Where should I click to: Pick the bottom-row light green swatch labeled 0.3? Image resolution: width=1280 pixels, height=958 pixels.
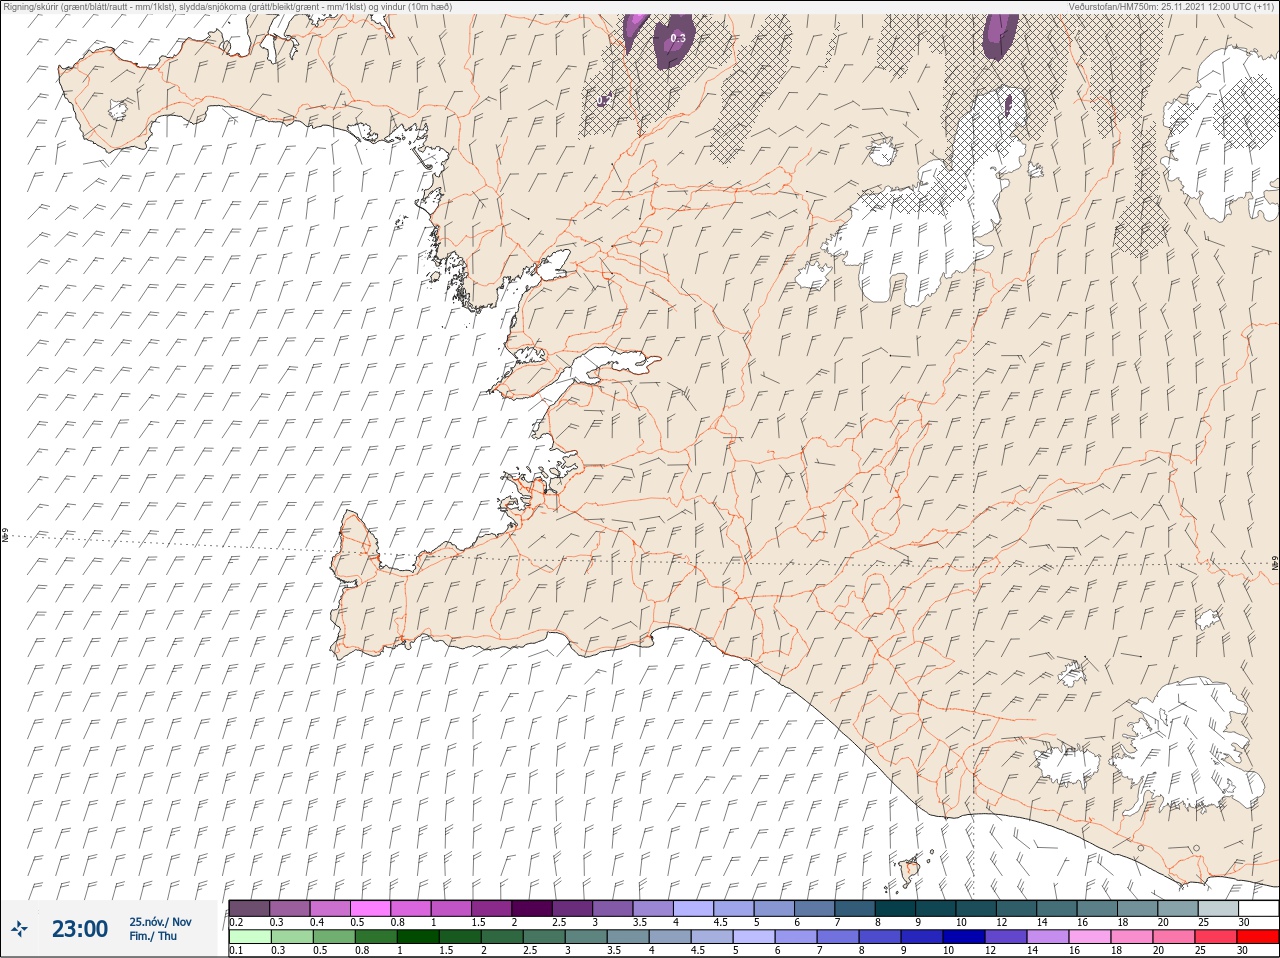click(291, 937)
